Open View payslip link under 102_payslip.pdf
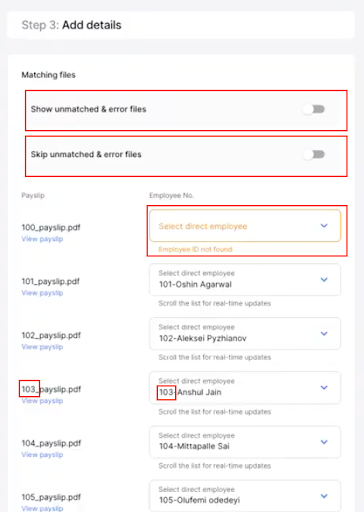 [x=42, y=347]
